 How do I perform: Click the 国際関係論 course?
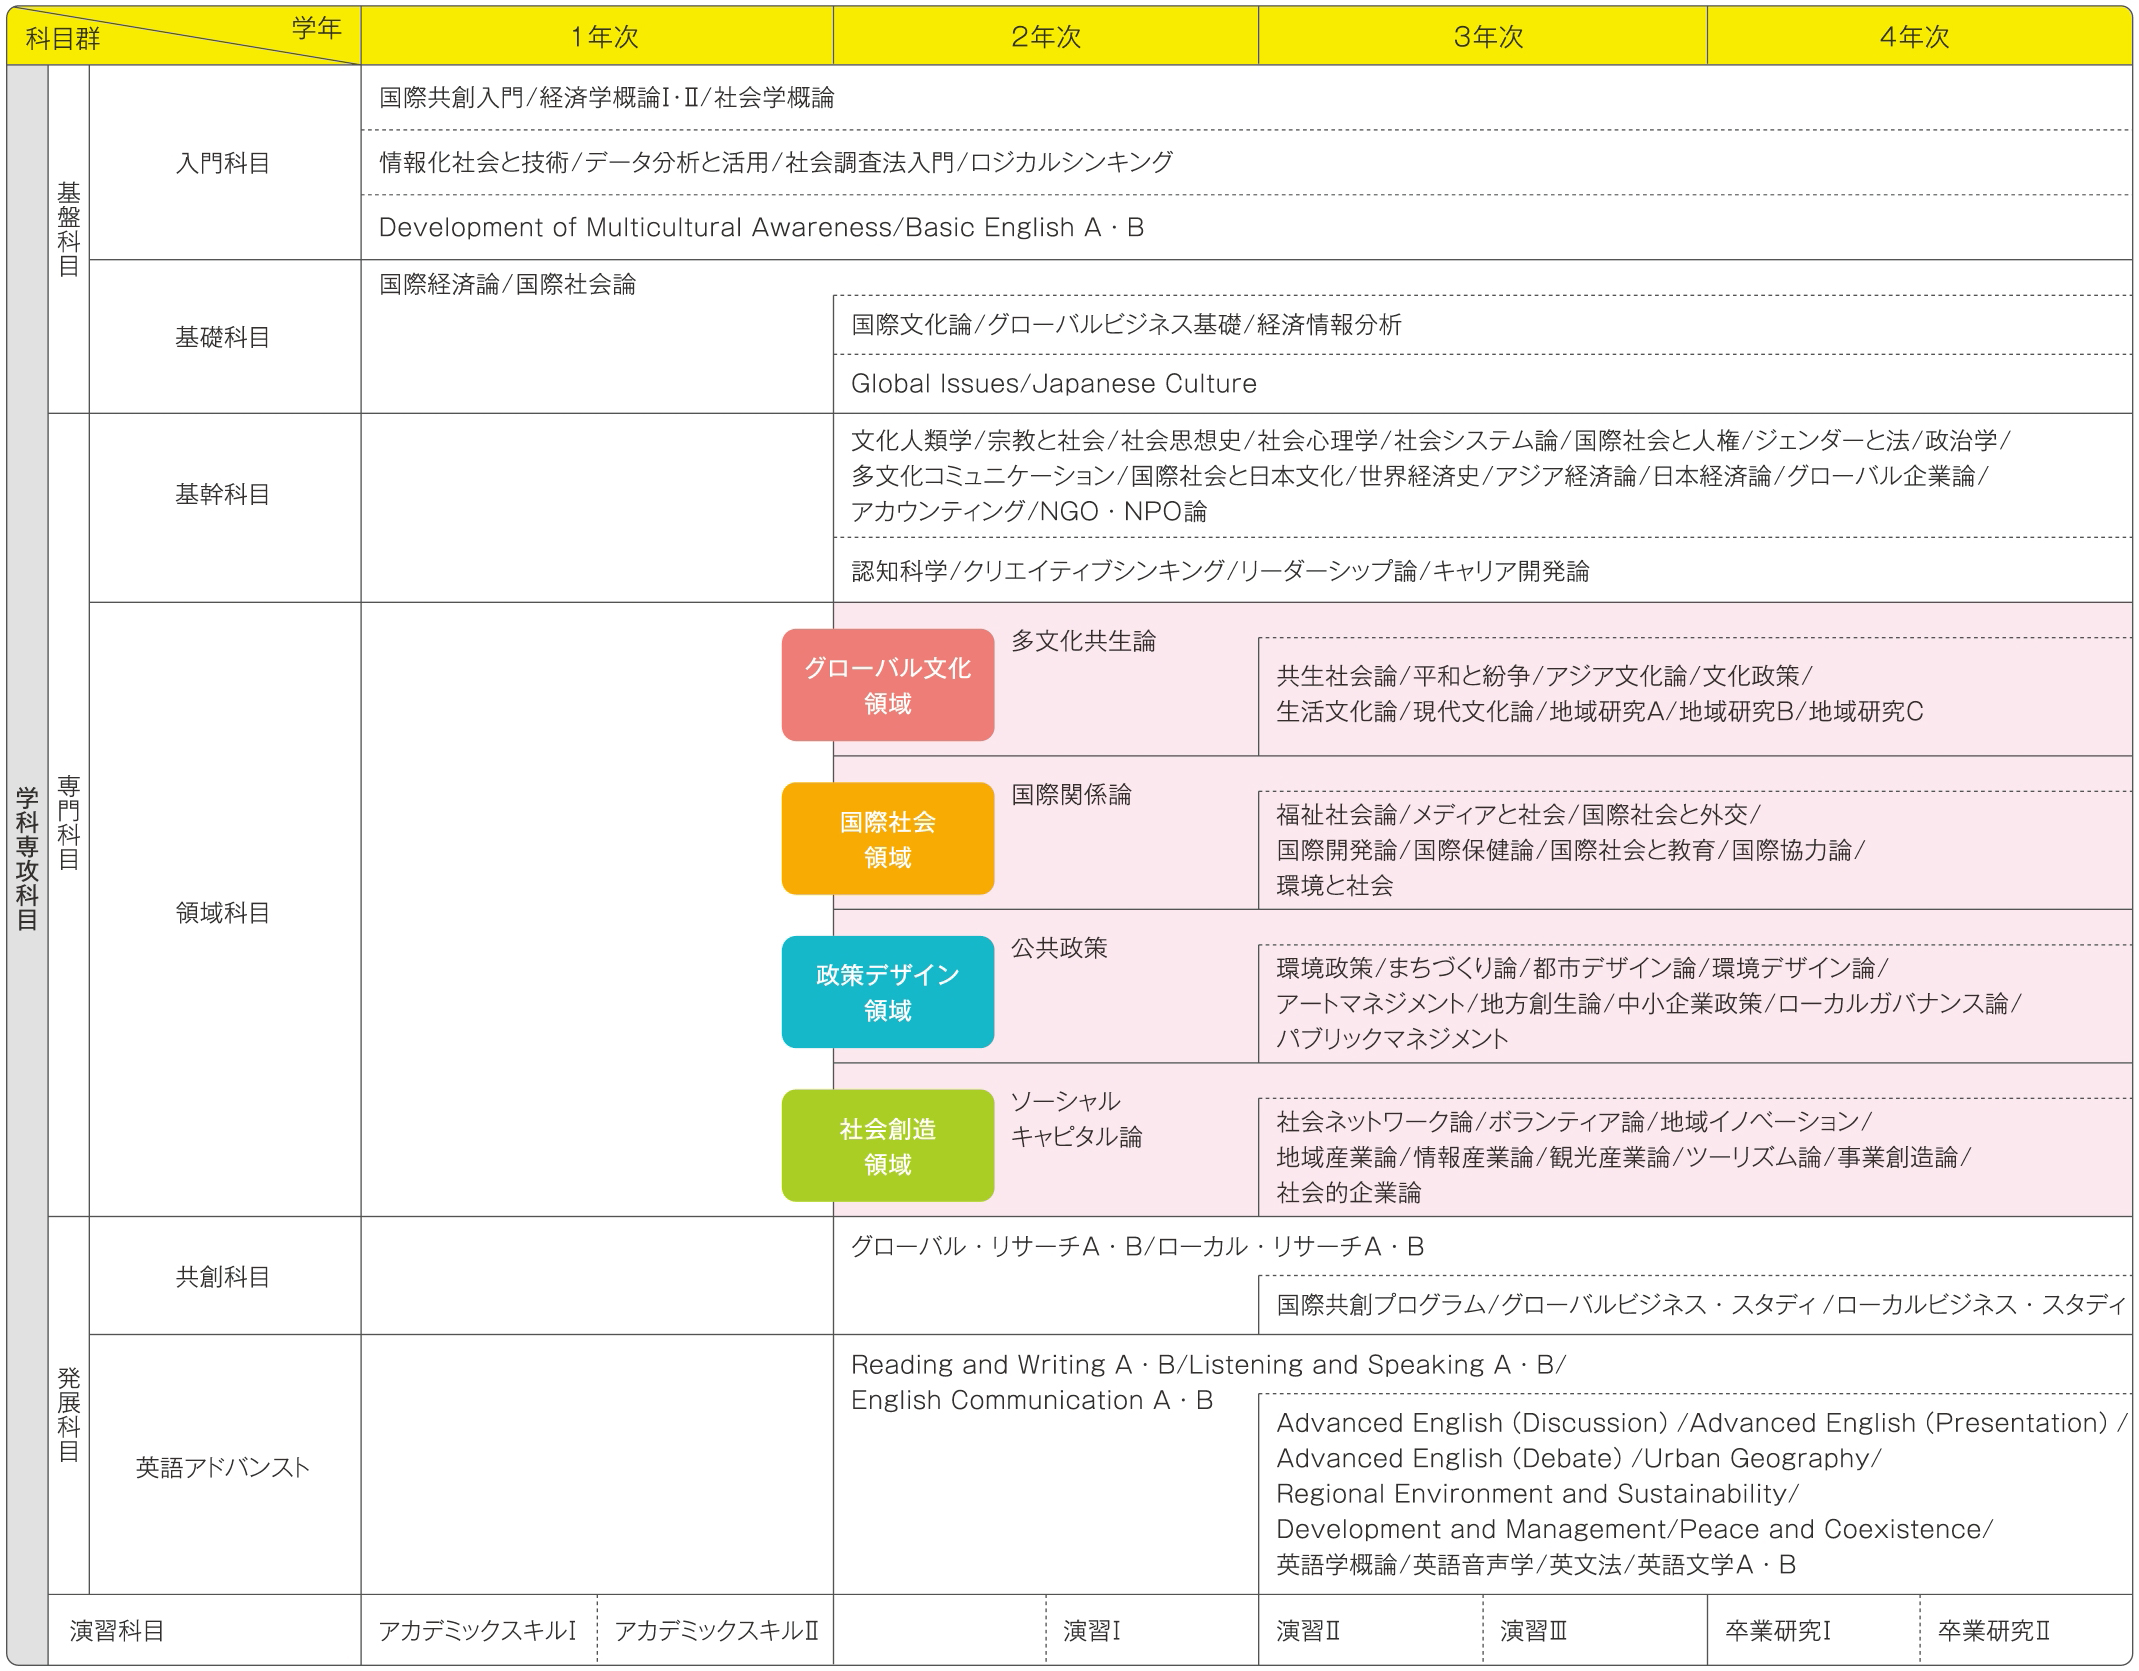[1071, 795]
